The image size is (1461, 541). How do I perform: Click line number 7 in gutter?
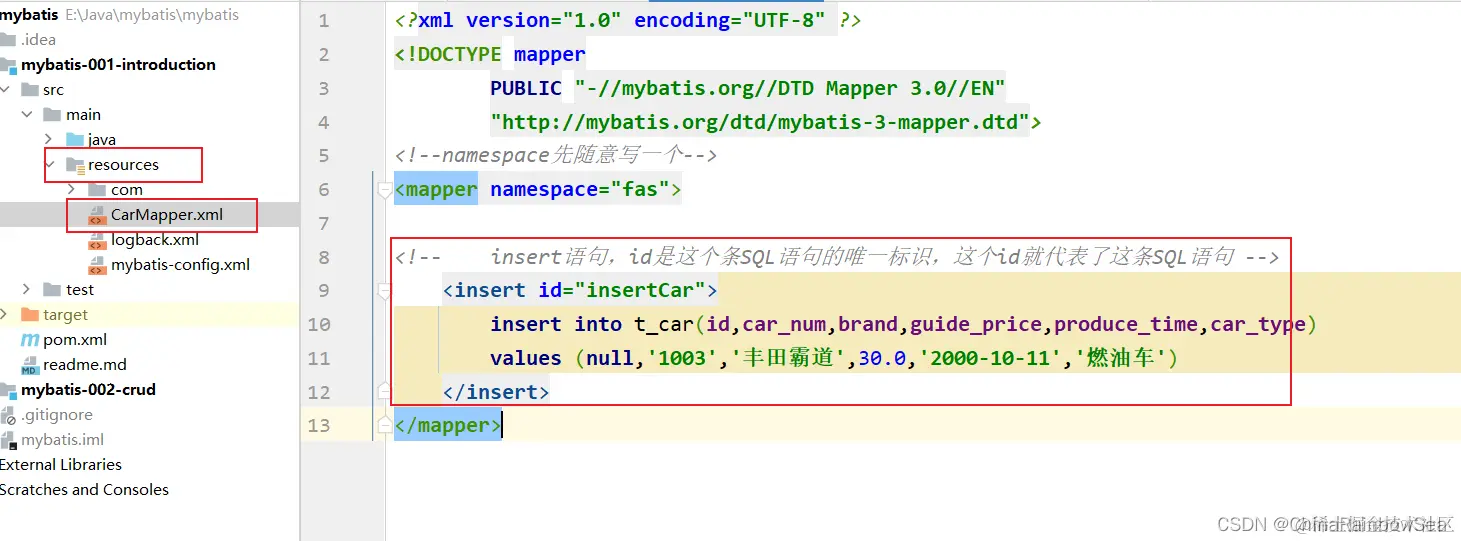pyautogui.click(x=323, y=223)
